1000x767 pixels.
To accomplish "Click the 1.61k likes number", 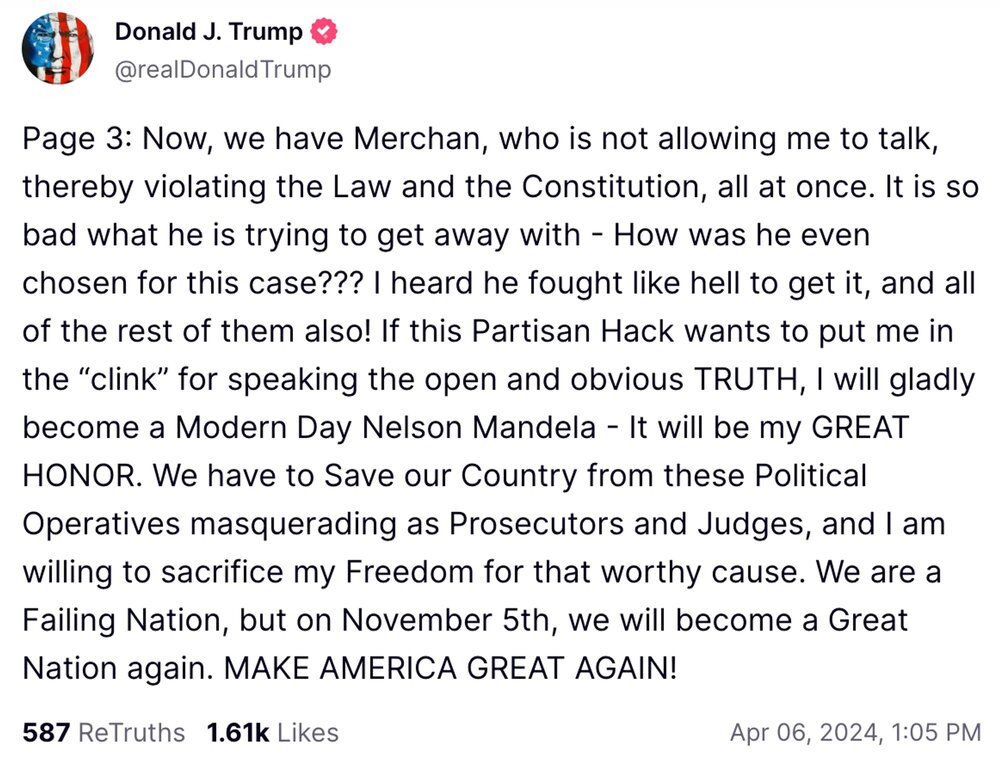I will [x=237, y=732].
